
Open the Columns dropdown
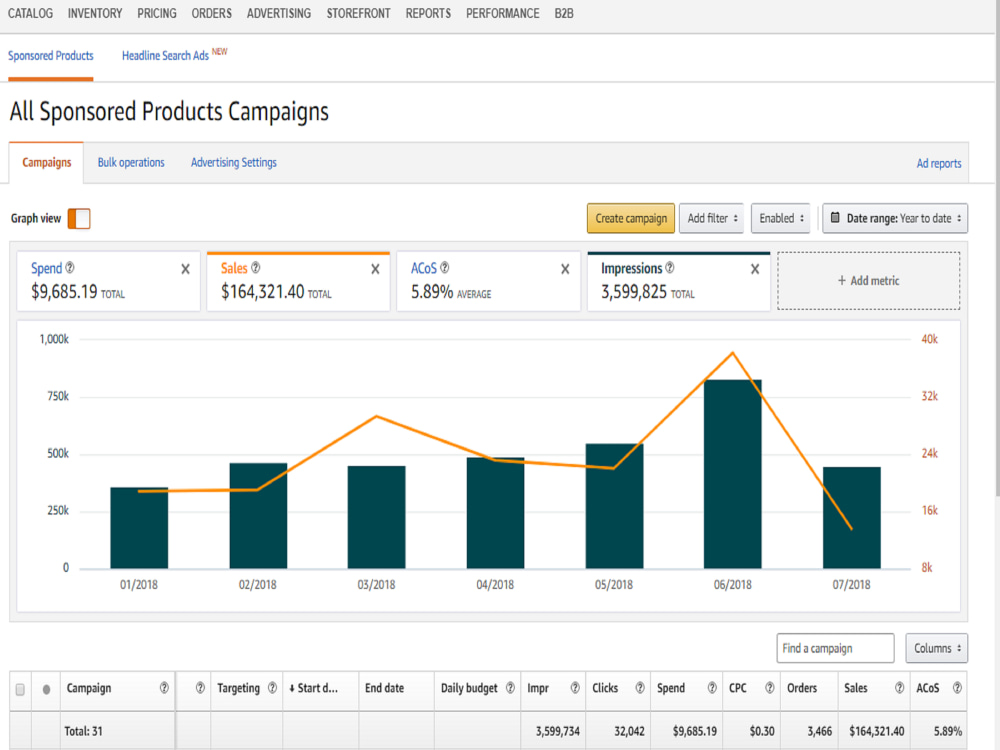pyautogui.click(x=936, y=648)
